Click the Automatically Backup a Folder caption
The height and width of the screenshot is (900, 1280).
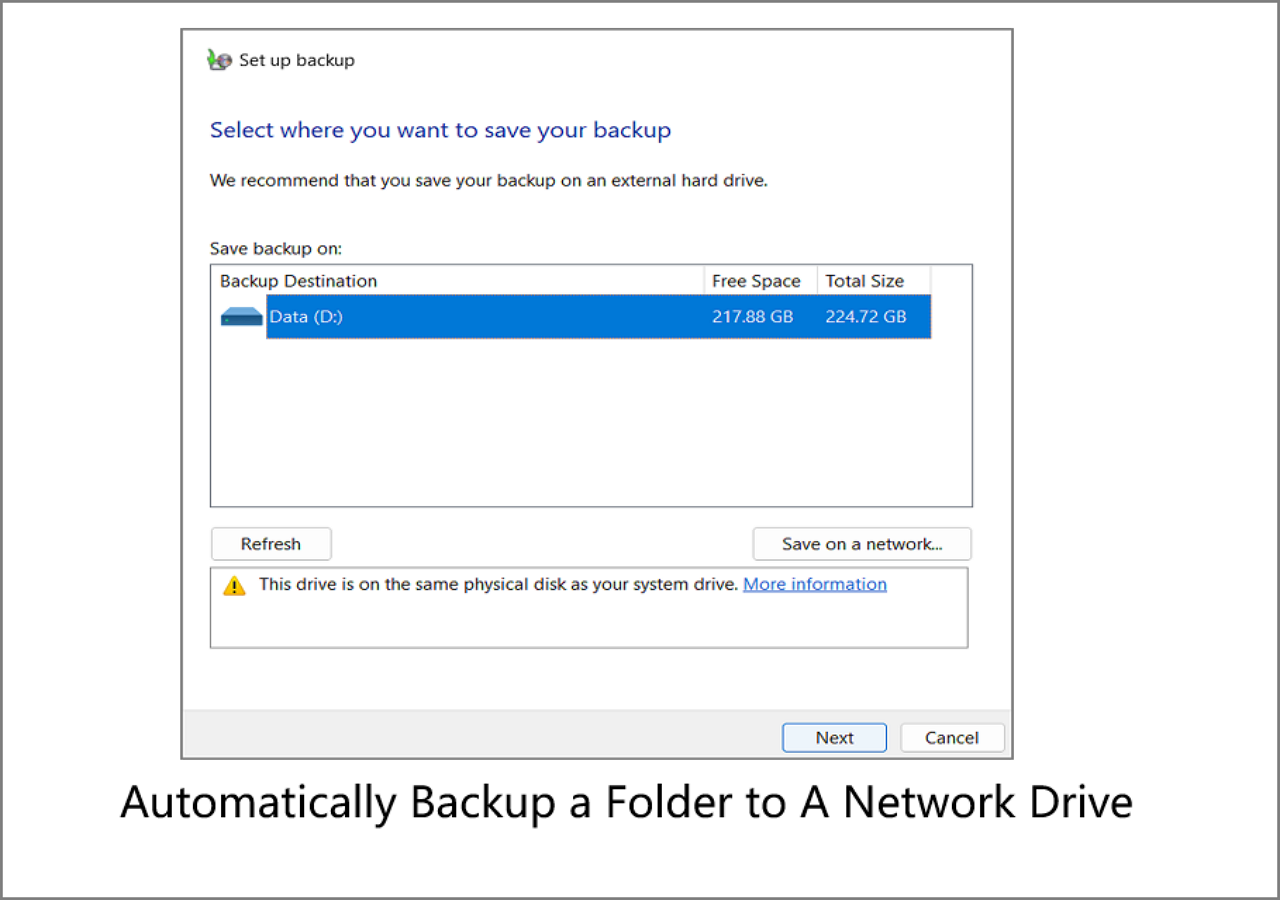pos(626,802)
